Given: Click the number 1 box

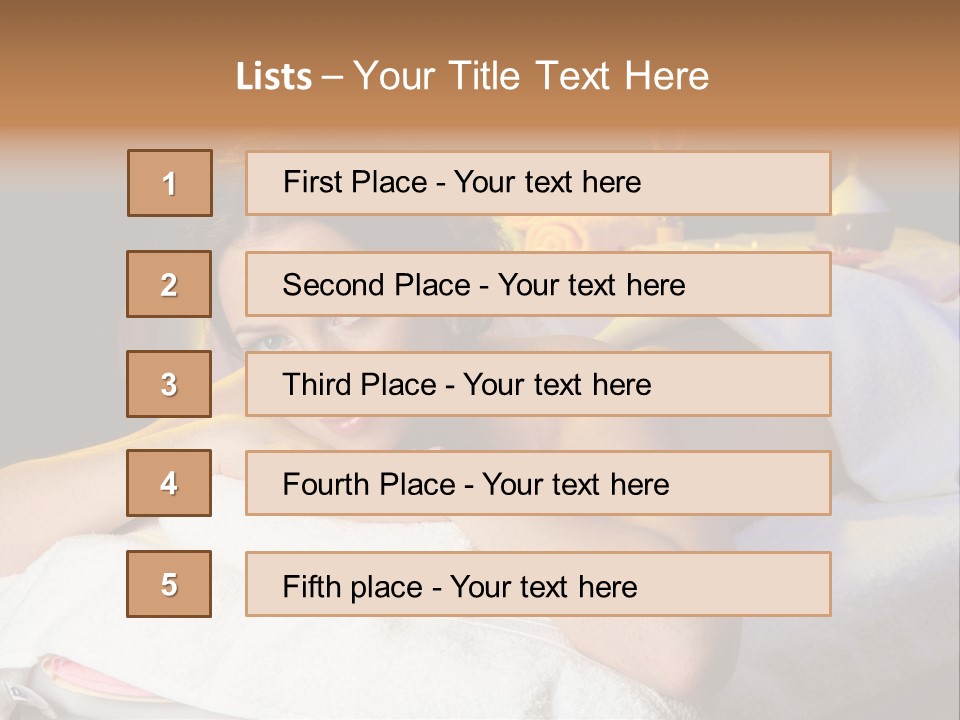Looking at the screenshot, I should (170, 183).
